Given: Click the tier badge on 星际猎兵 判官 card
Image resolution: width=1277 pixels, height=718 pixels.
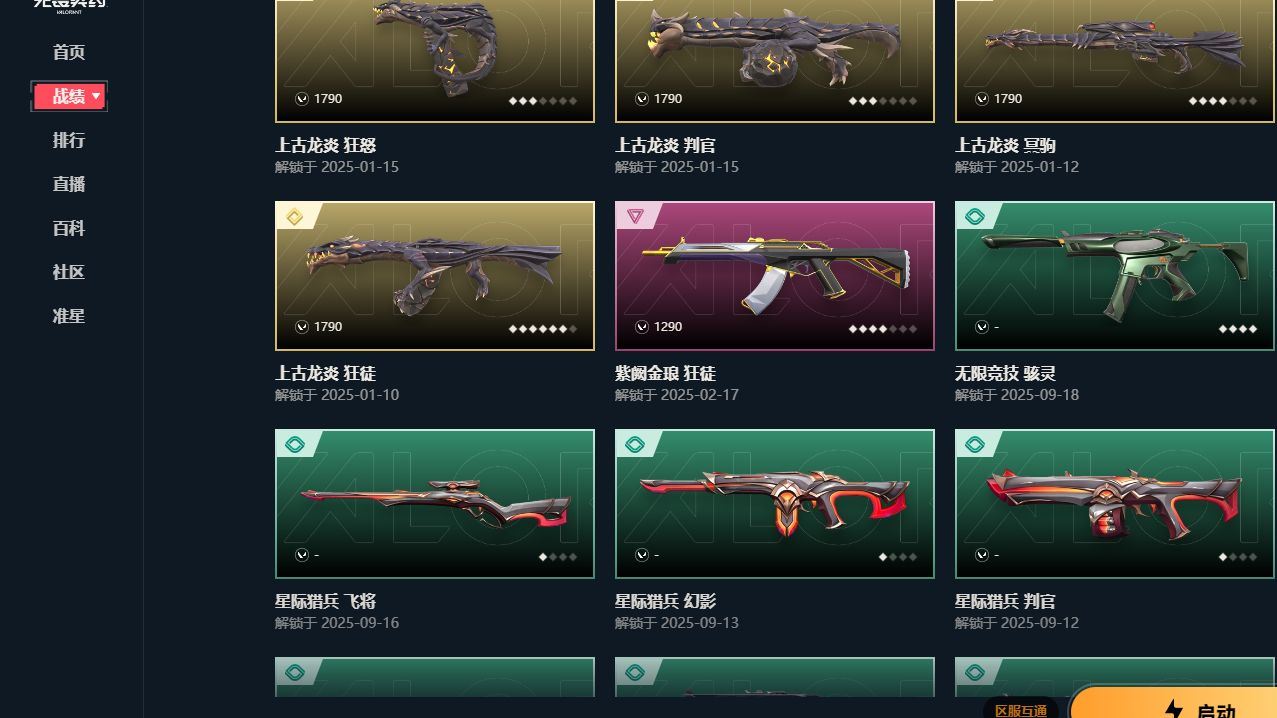Looking at the screenshot, I should pos(975,444).
